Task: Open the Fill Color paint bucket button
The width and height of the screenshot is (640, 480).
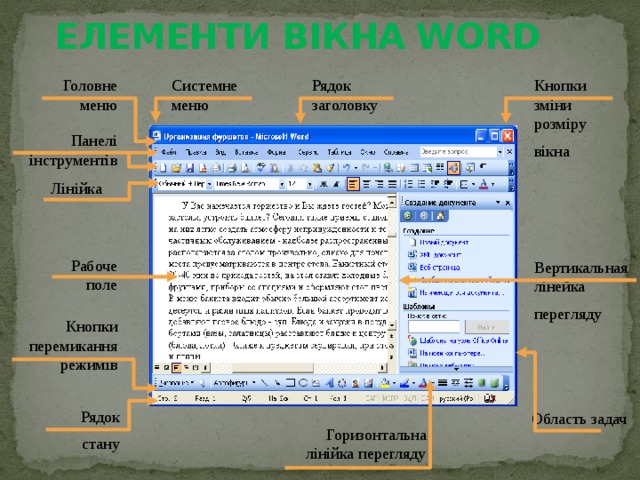Action: click(x=385, y=383)
